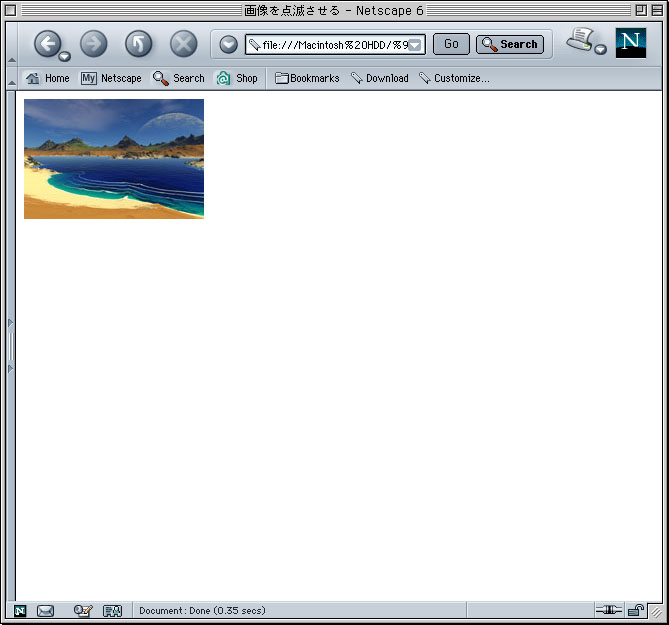
Task: Stop loading with the X button
Action: (x=183, y=44)
